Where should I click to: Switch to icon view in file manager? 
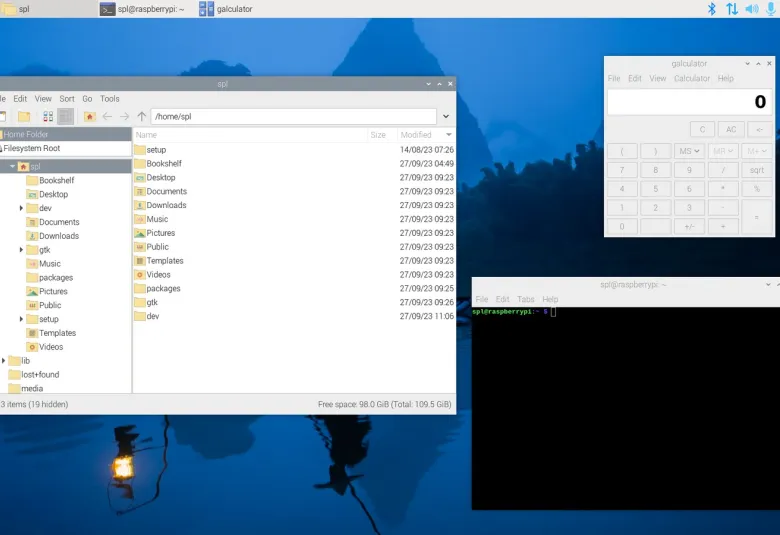click(48, 116)
